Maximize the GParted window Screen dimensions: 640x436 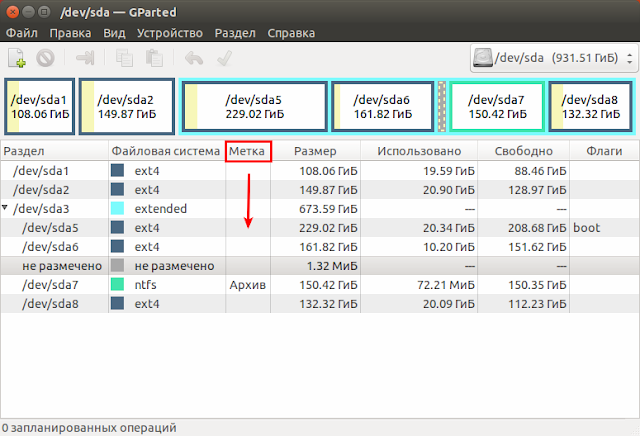pos(44,12)
